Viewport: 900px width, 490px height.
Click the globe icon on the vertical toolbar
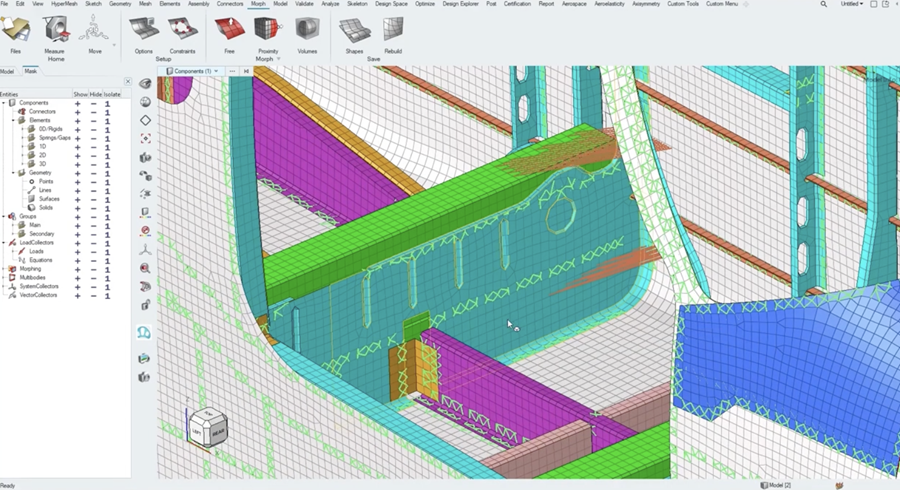(x=145, y=102)
